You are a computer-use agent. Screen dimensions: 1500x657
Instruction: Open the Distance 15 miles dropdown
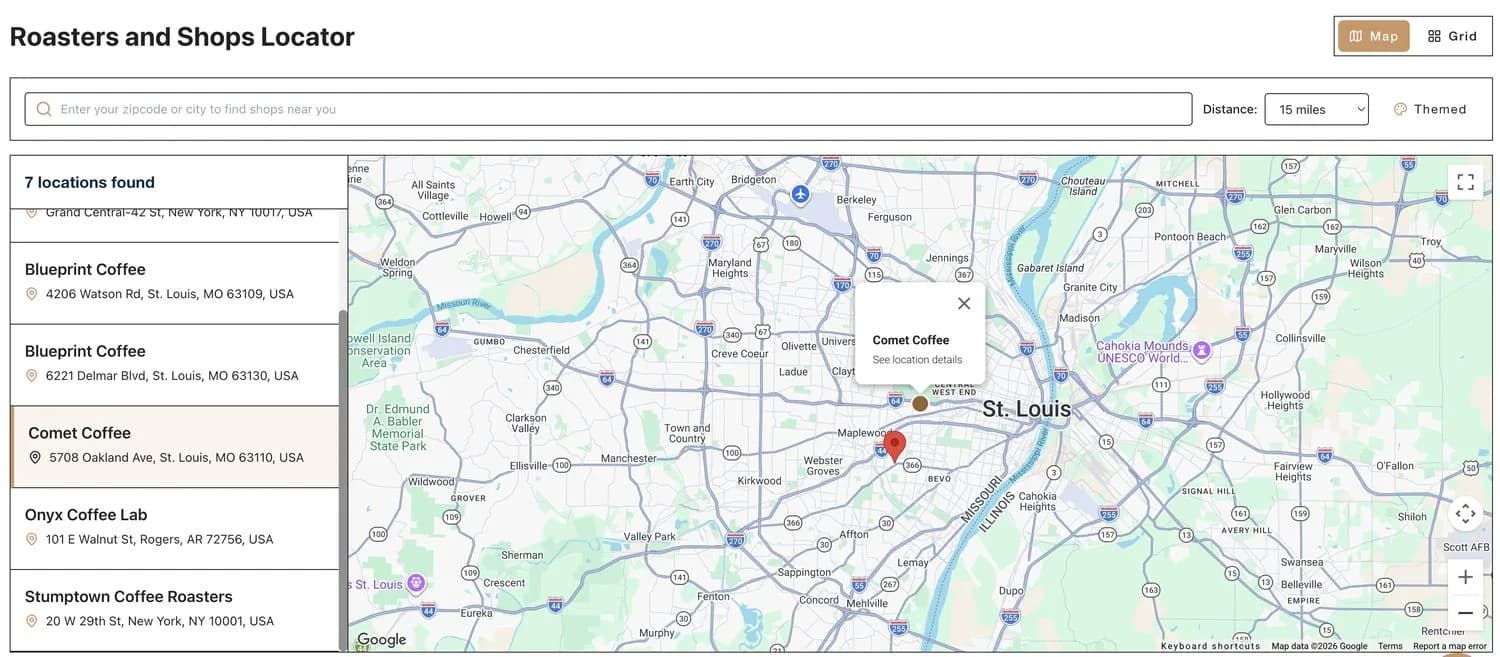coord(1316,109)
